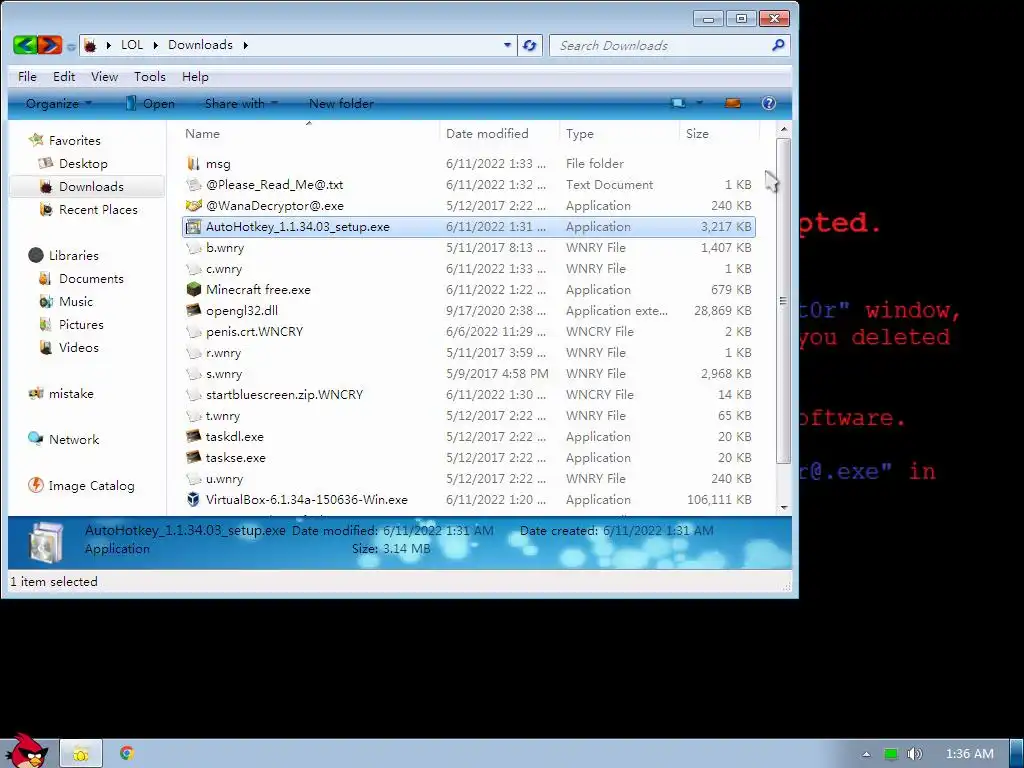Open the view options dropdown arrow
Viewport: 1024px width, 768px height.
[x=699, y=103]
